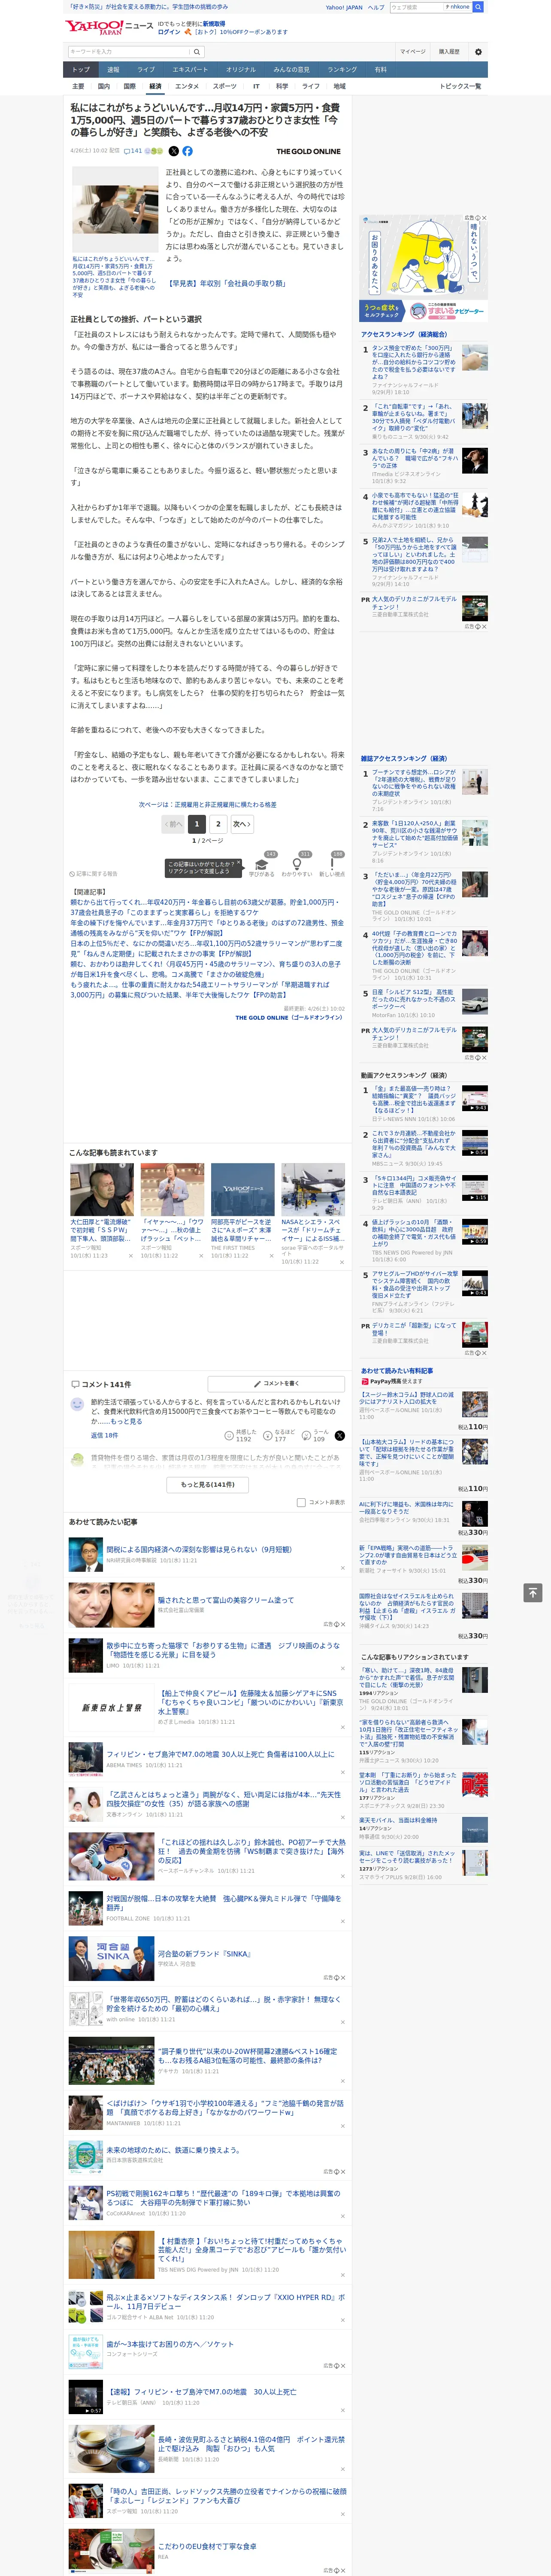Open the ライブ tab
This screenshot has width=551, height=2576.
(146, 70)
